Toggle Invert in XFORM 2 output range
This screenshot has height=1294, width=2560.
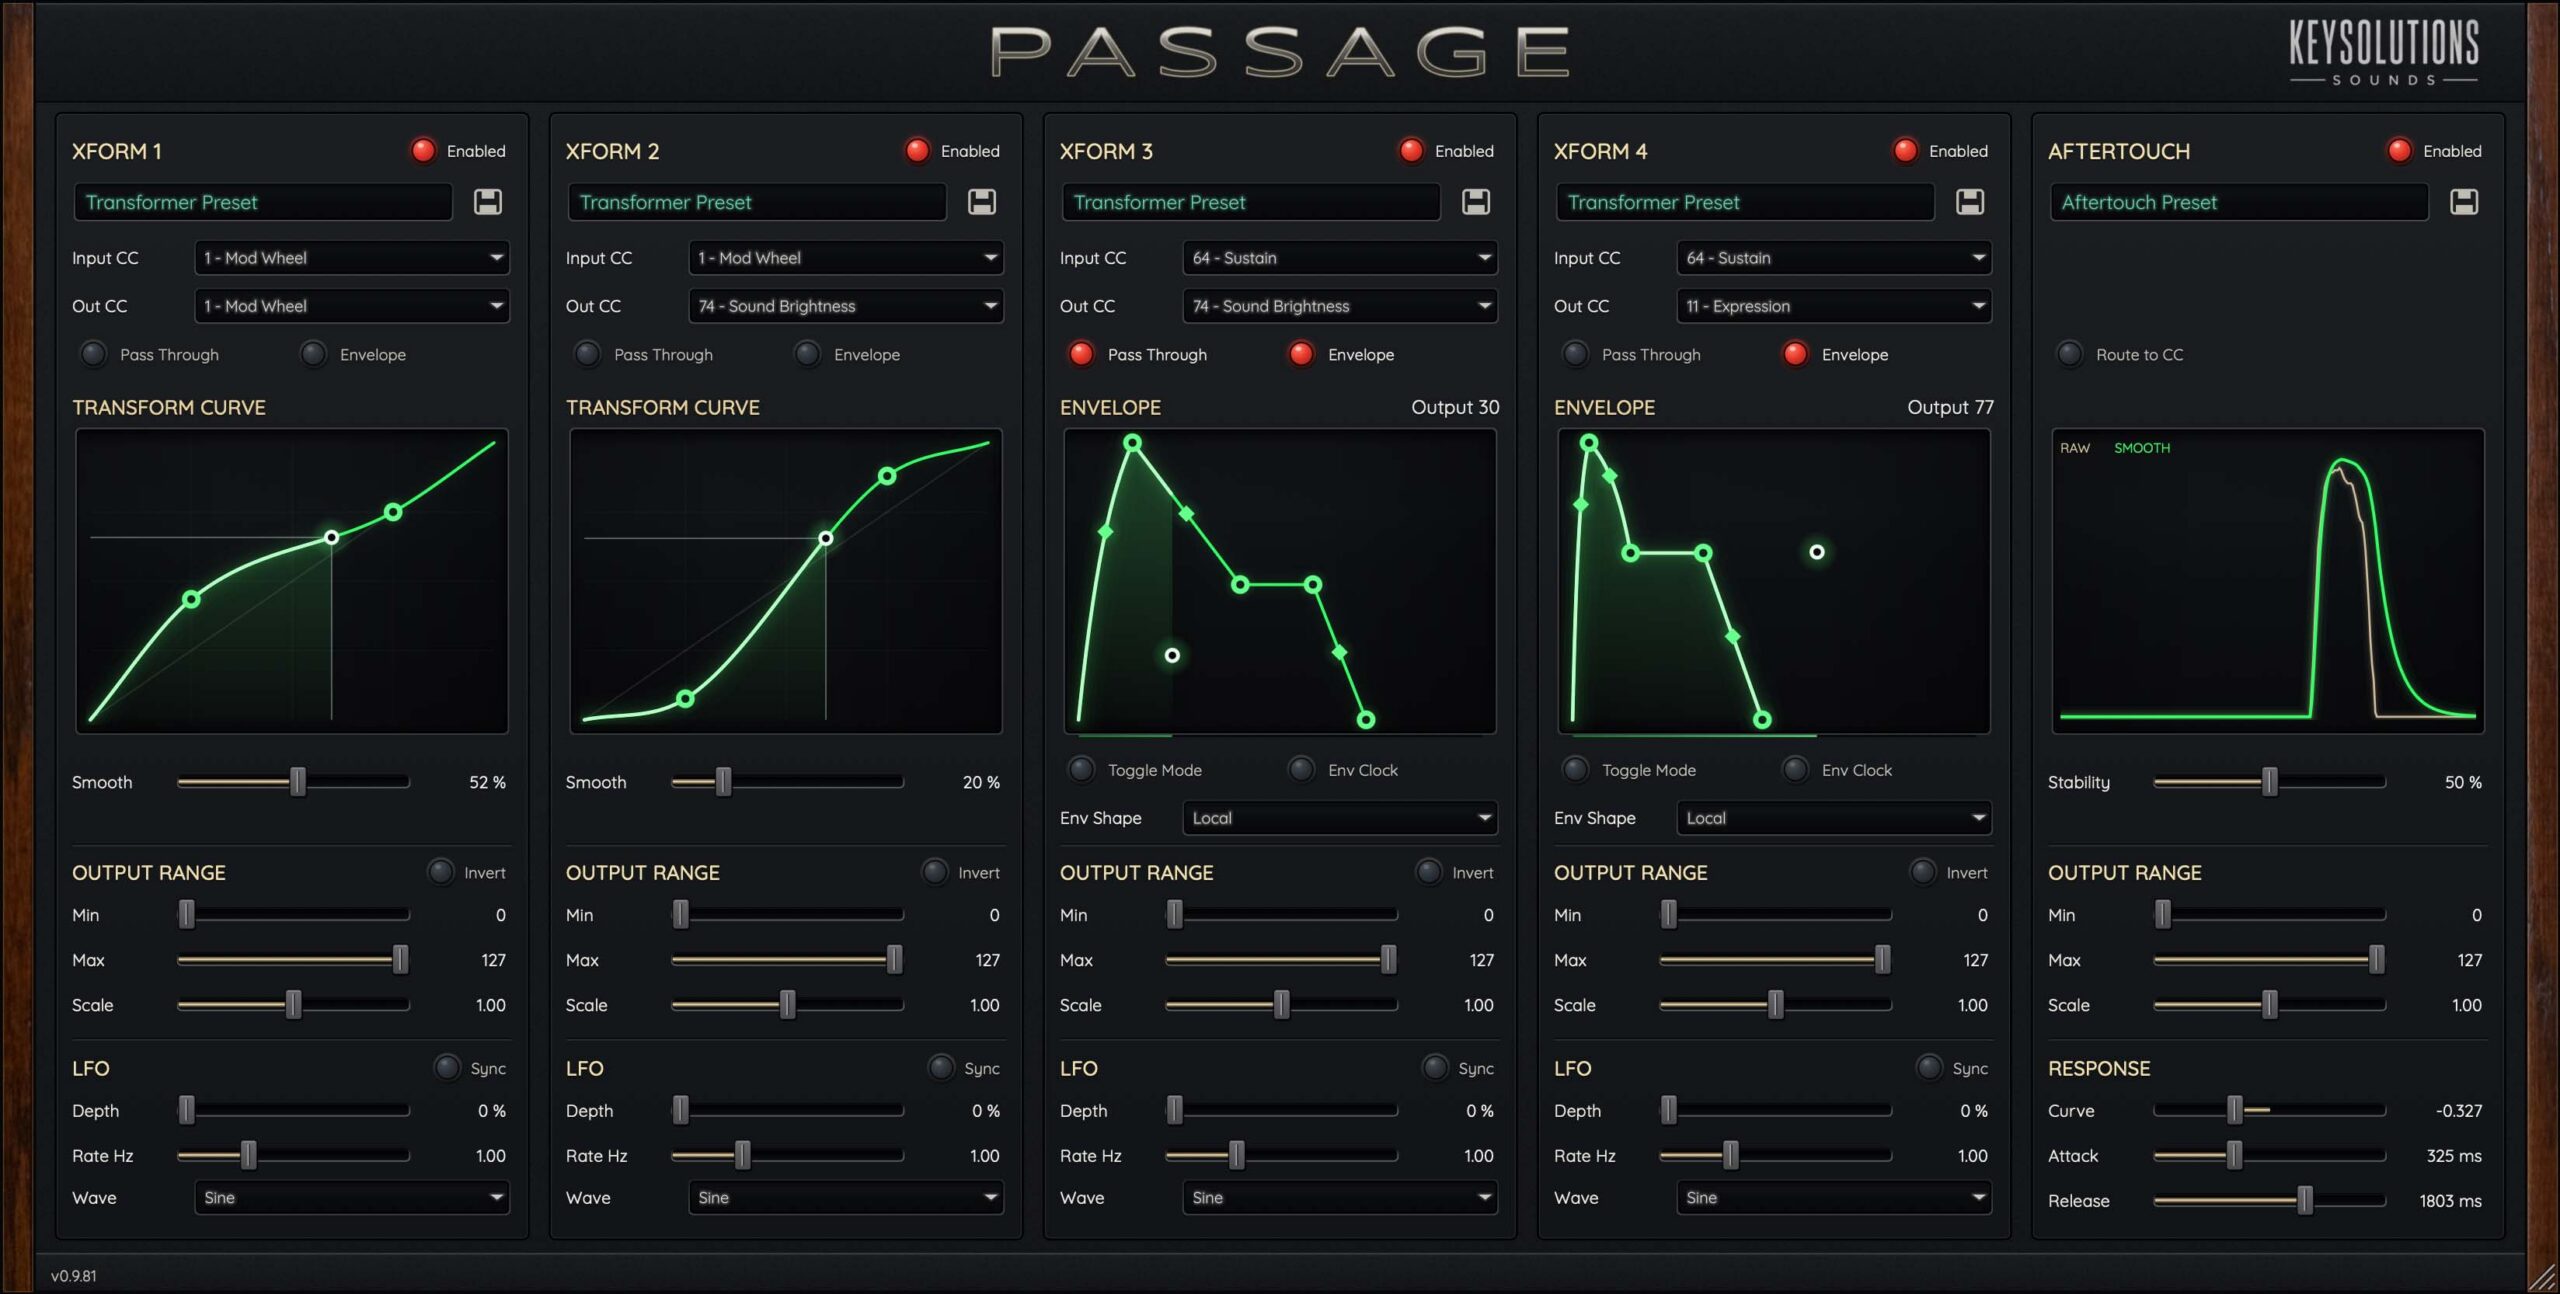[x=935, y=872]
